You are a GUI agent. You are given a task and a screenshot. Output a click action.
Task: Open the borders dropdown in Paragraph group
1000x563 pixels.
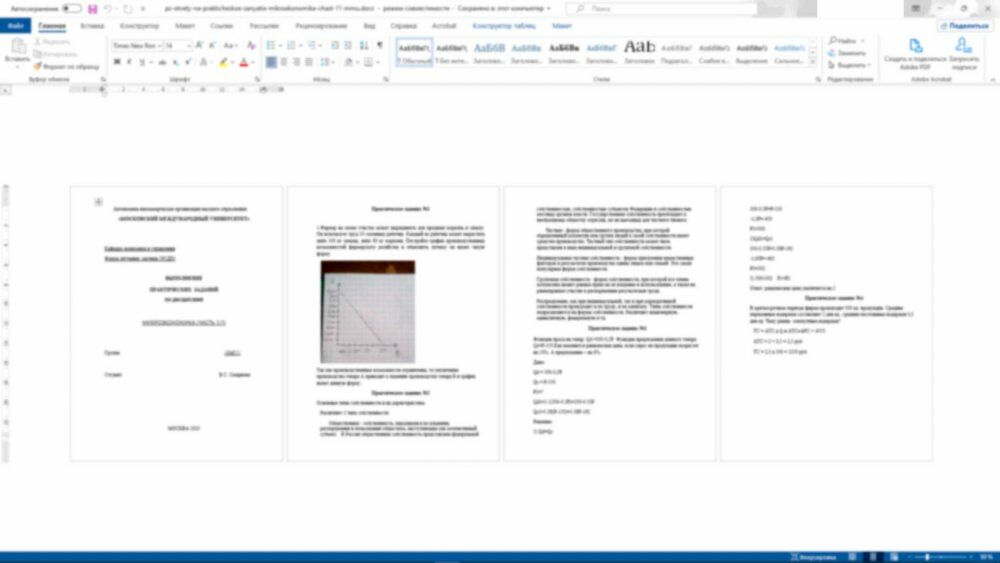point(376,62)
